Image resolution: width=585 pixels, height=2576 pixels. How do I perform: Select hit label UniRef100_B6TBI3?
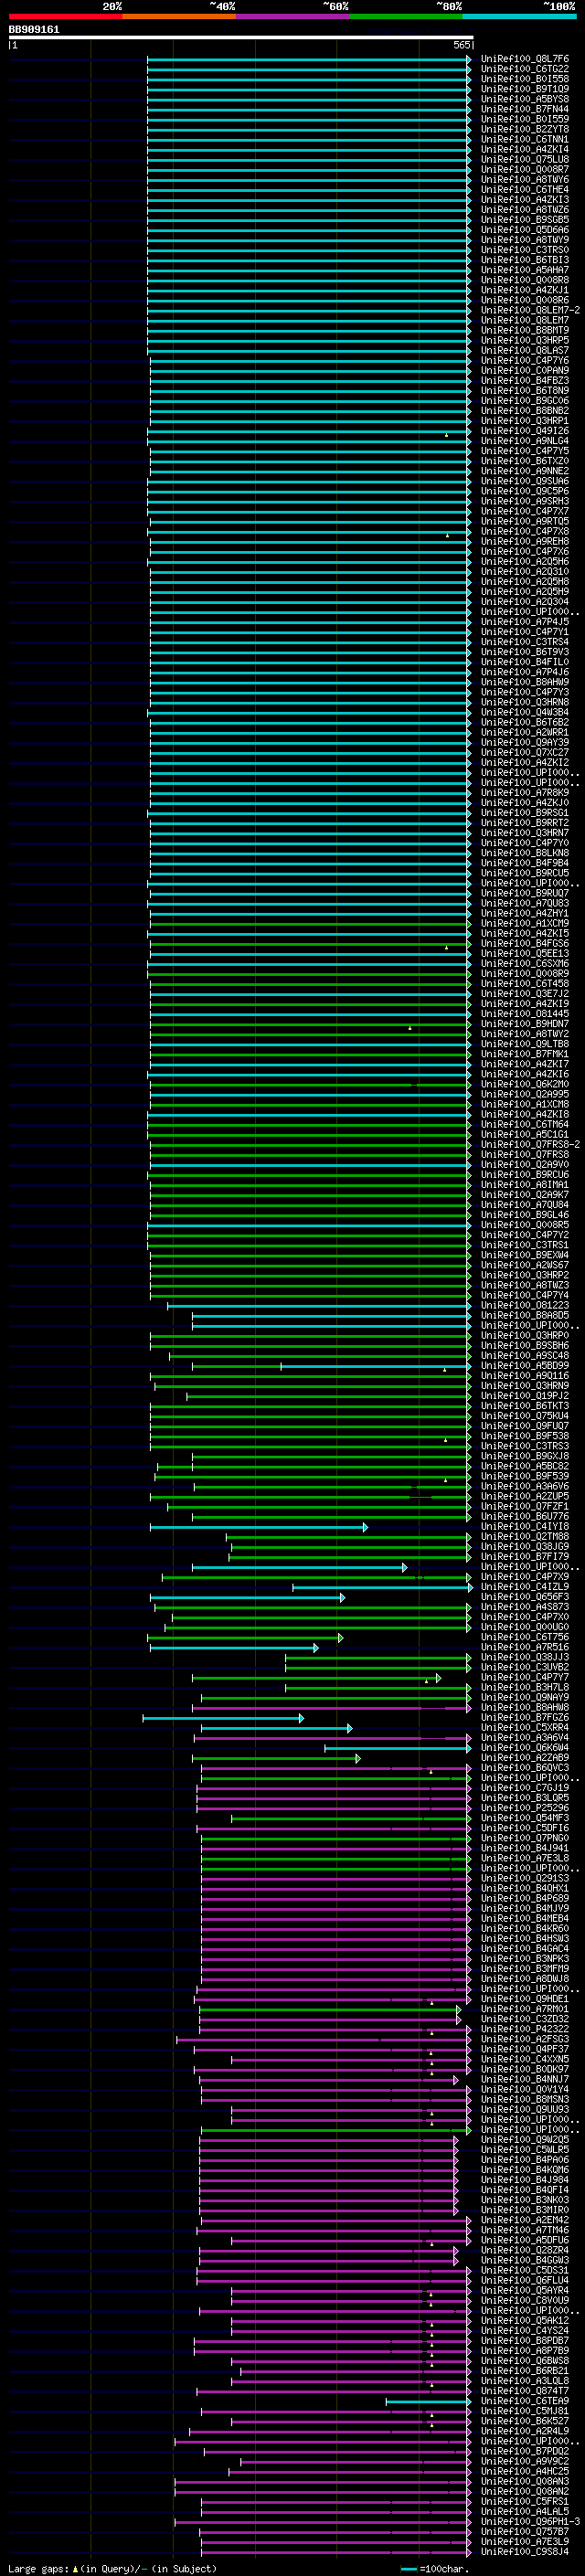pos(524,260)
